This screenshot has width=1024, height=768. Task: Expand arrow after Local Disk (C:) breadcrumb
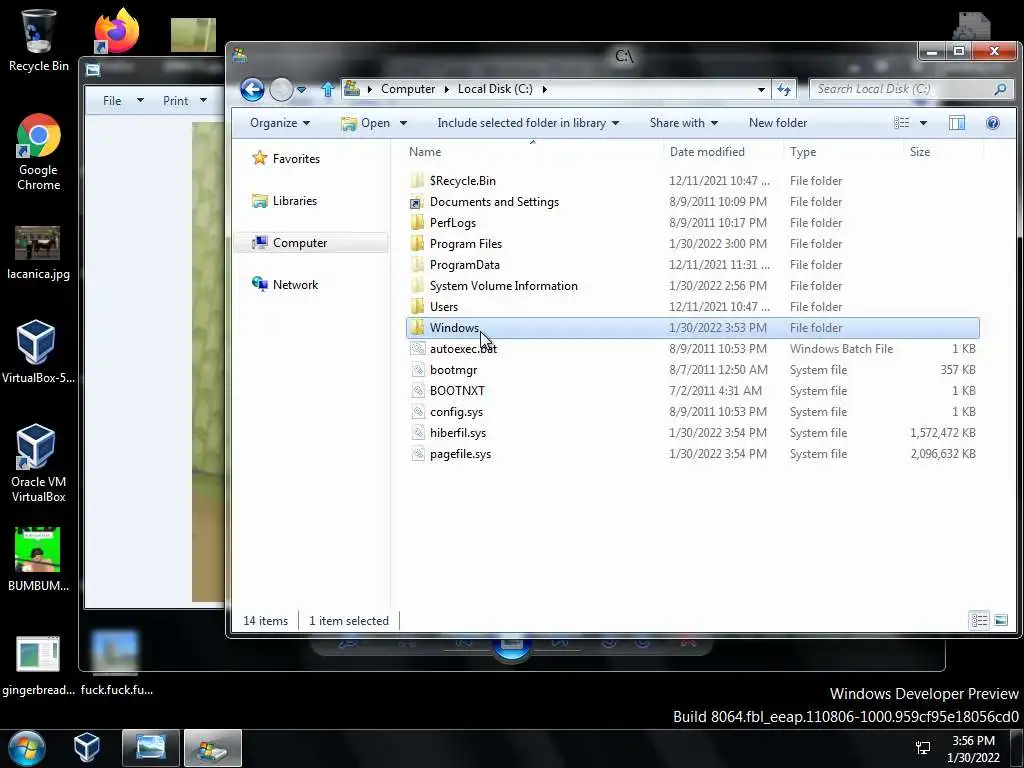545,89
